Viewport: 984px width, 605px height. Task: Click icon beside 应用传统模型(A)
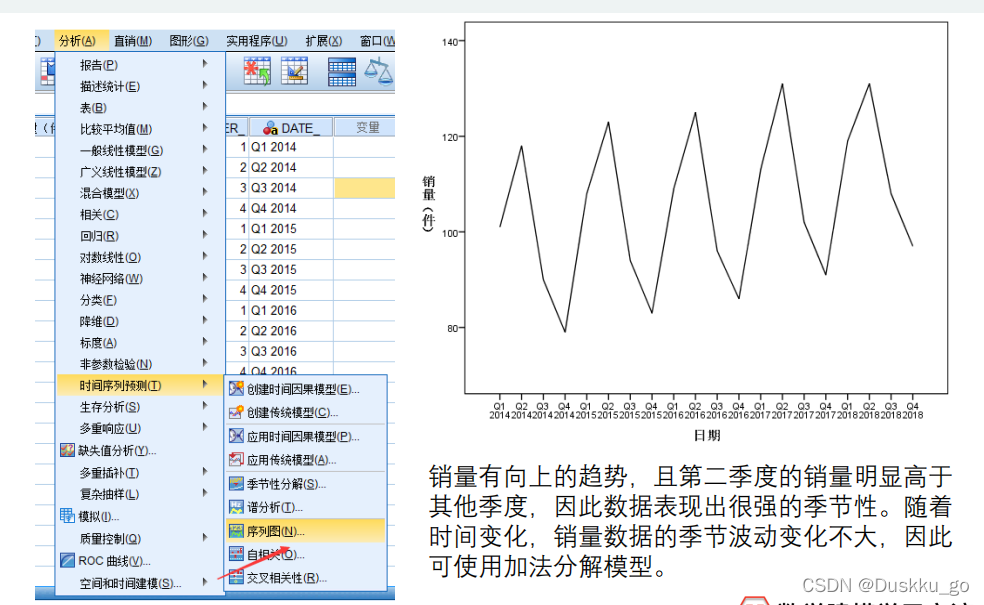click(236, 460)
